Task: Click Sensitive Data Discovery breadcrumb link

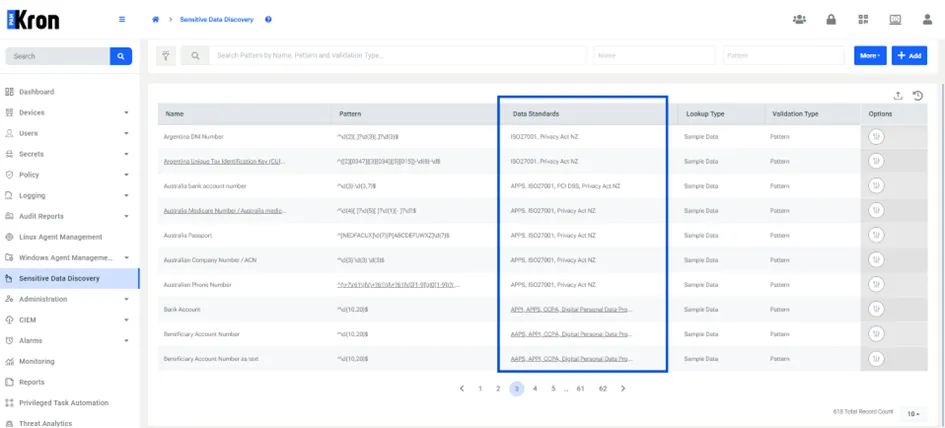Action: click(x=216, y=19)
